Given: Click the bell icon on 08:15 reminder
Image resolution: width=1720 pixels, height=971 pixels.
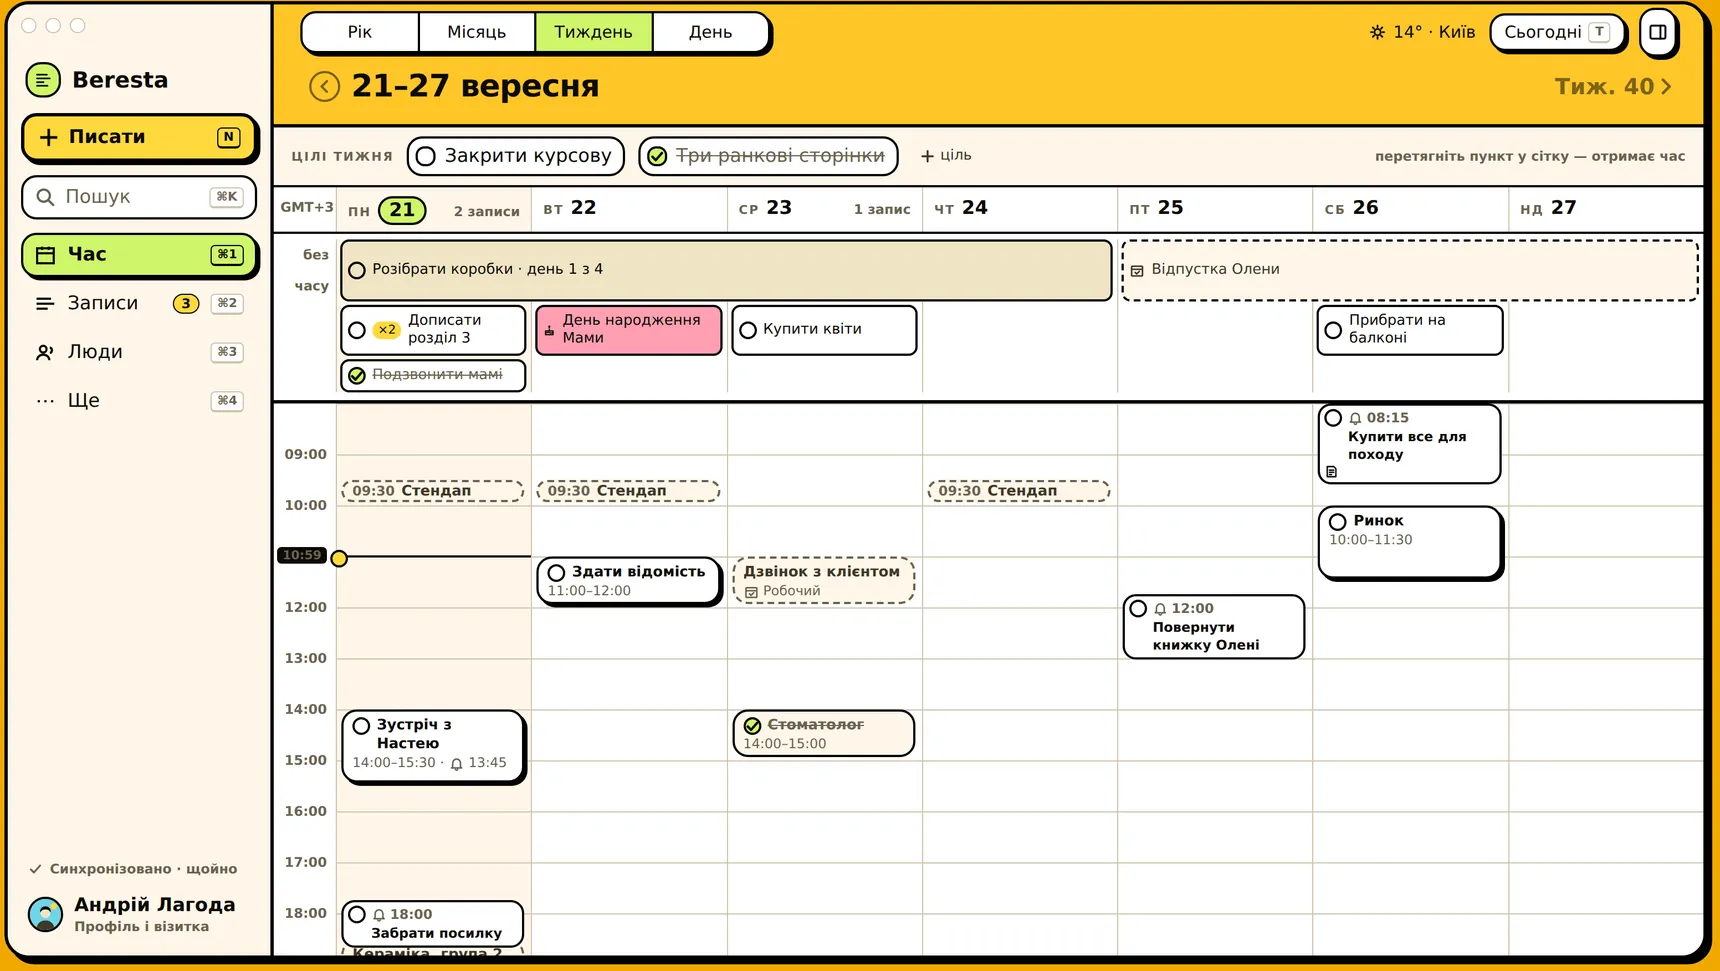Looking at the screenshot, I should pos(1355,419).
